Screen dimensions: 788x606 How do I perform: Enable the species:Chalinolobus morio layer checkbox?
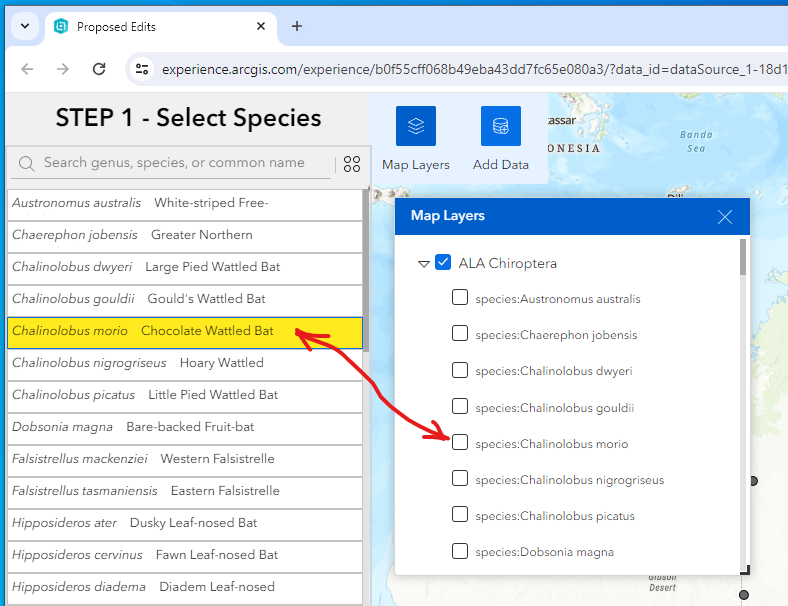(460, 442)
